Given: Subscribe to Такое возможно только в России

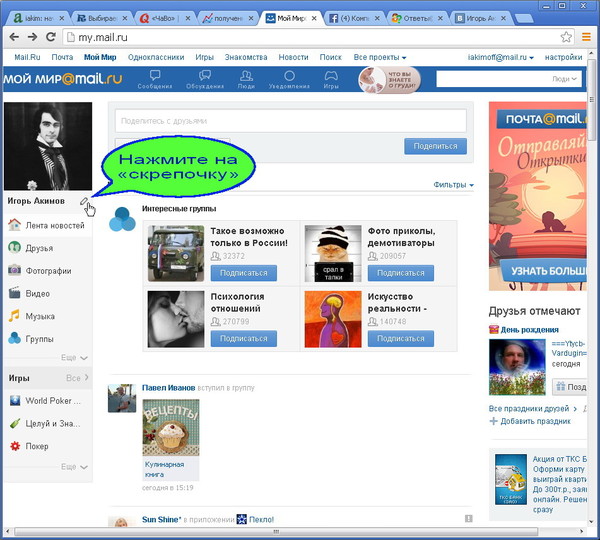Looking at the screenshot, I should pyautogui.click(x=244, y=273).
